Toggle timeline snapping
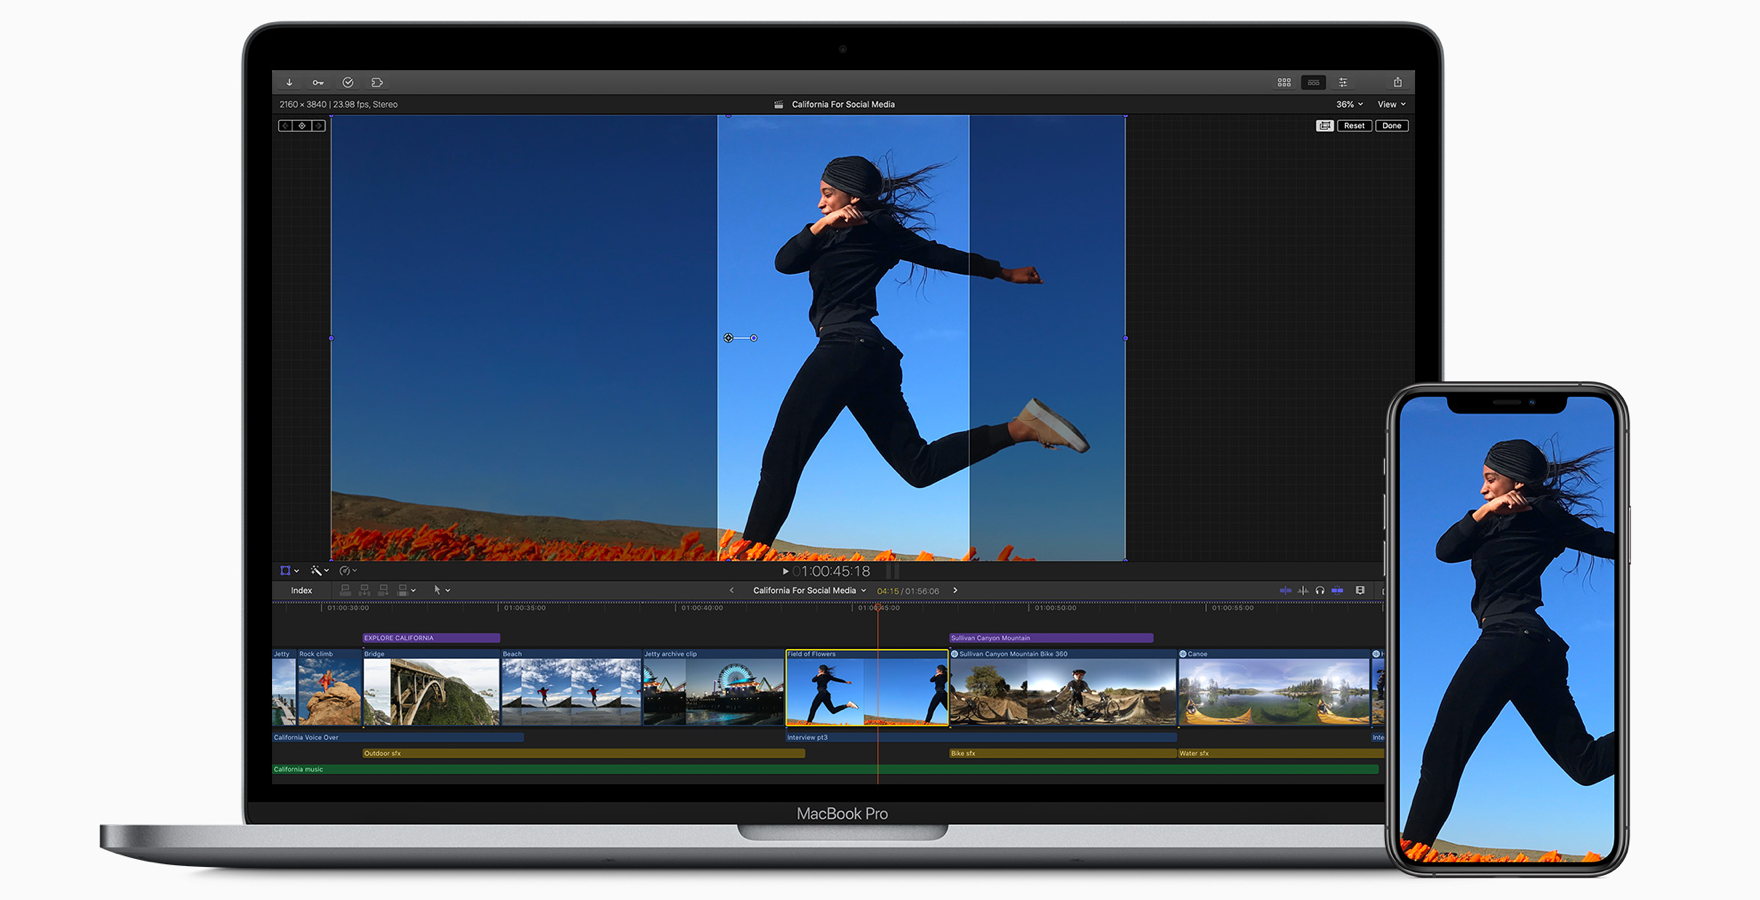Screen dimensions: 1760x900 1337,591
